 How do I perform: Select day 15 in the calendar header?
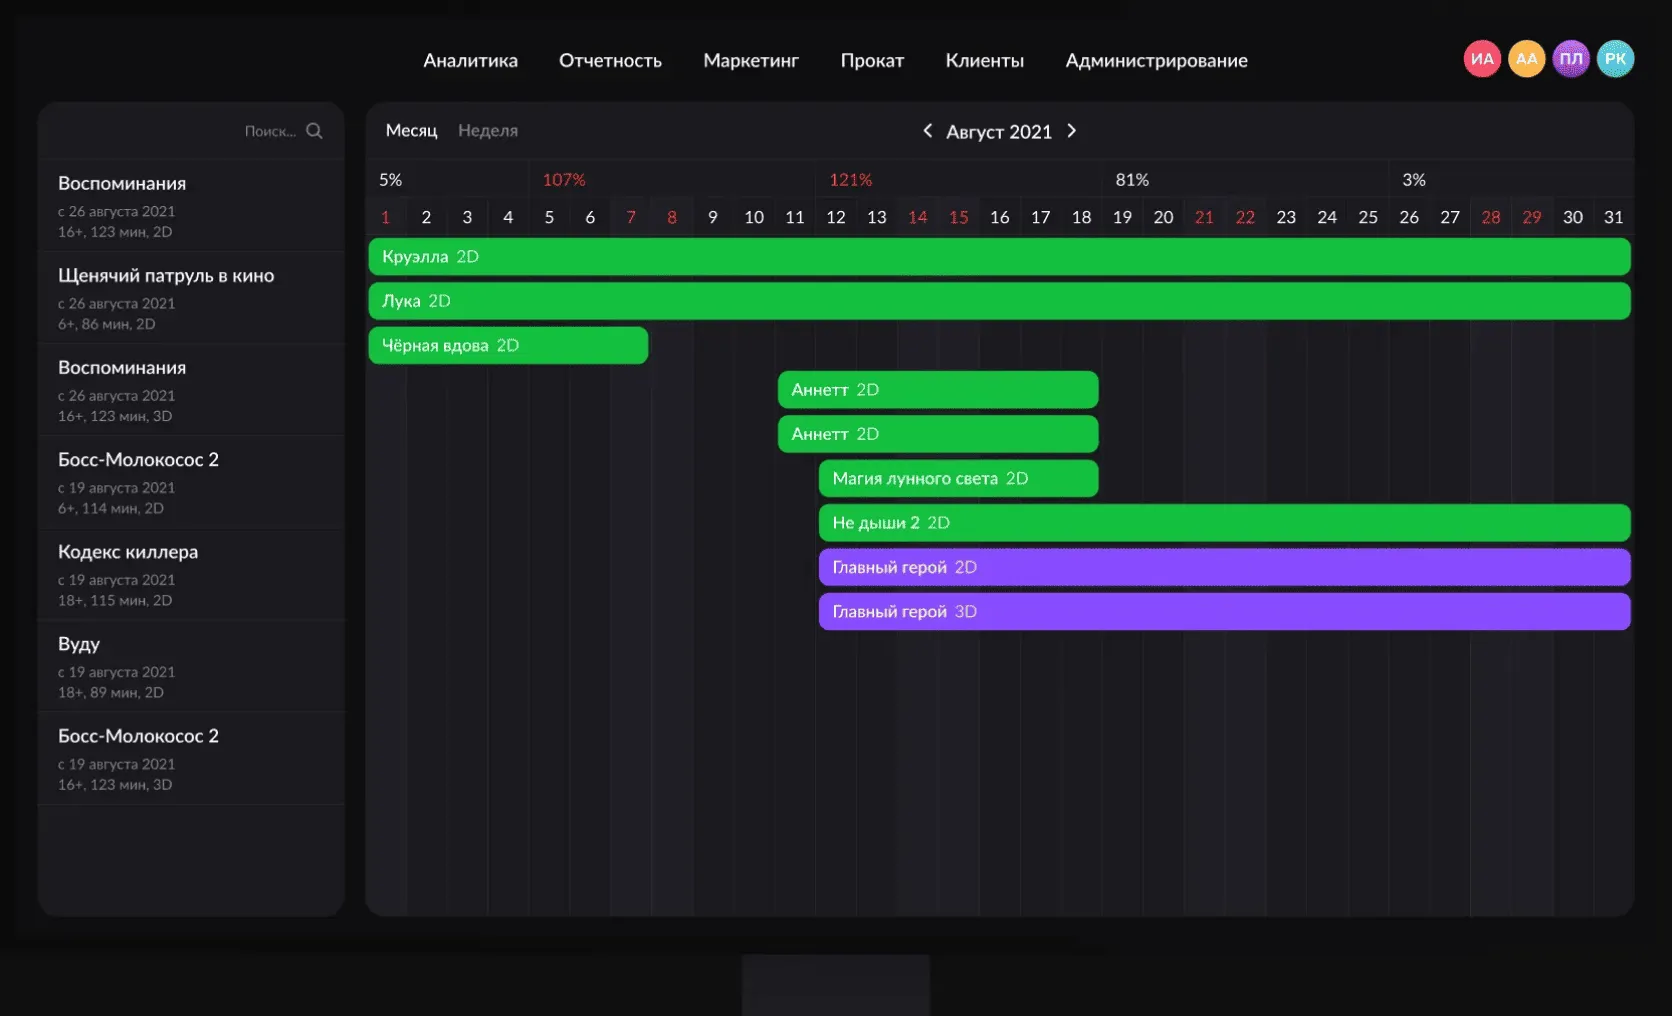click(x=959, y=217)
